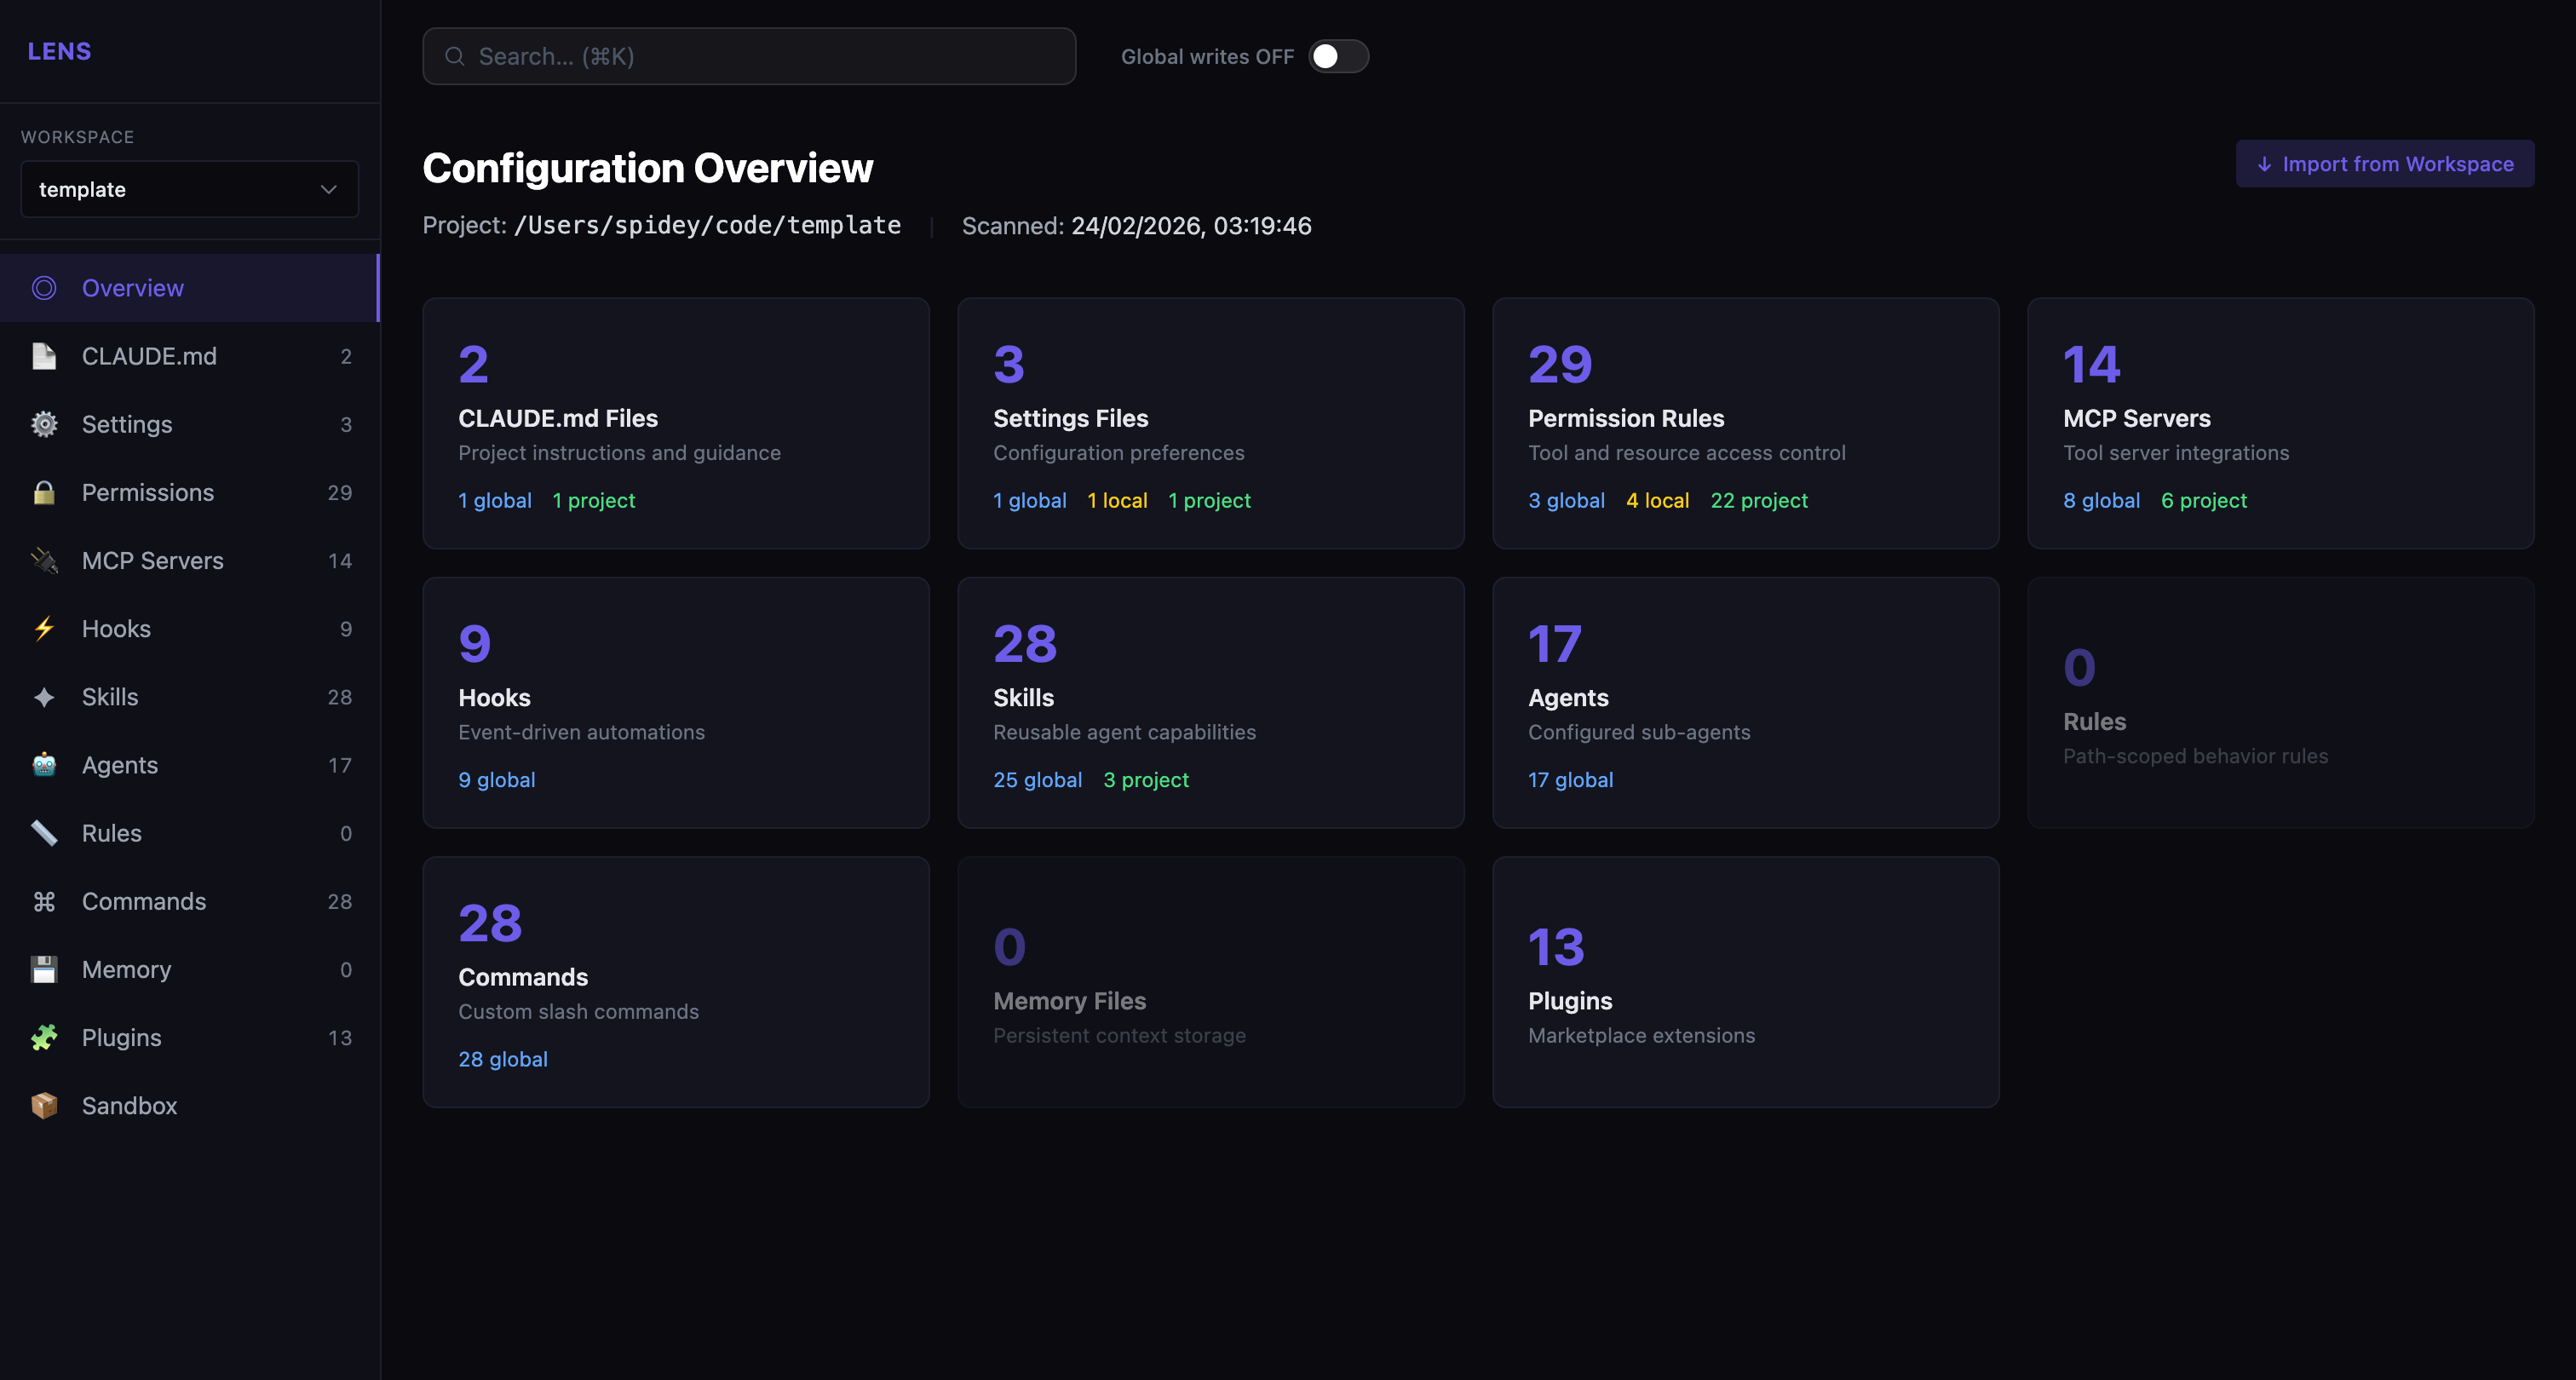Click the workspace dropdown chevron arrow

[328, 189]
